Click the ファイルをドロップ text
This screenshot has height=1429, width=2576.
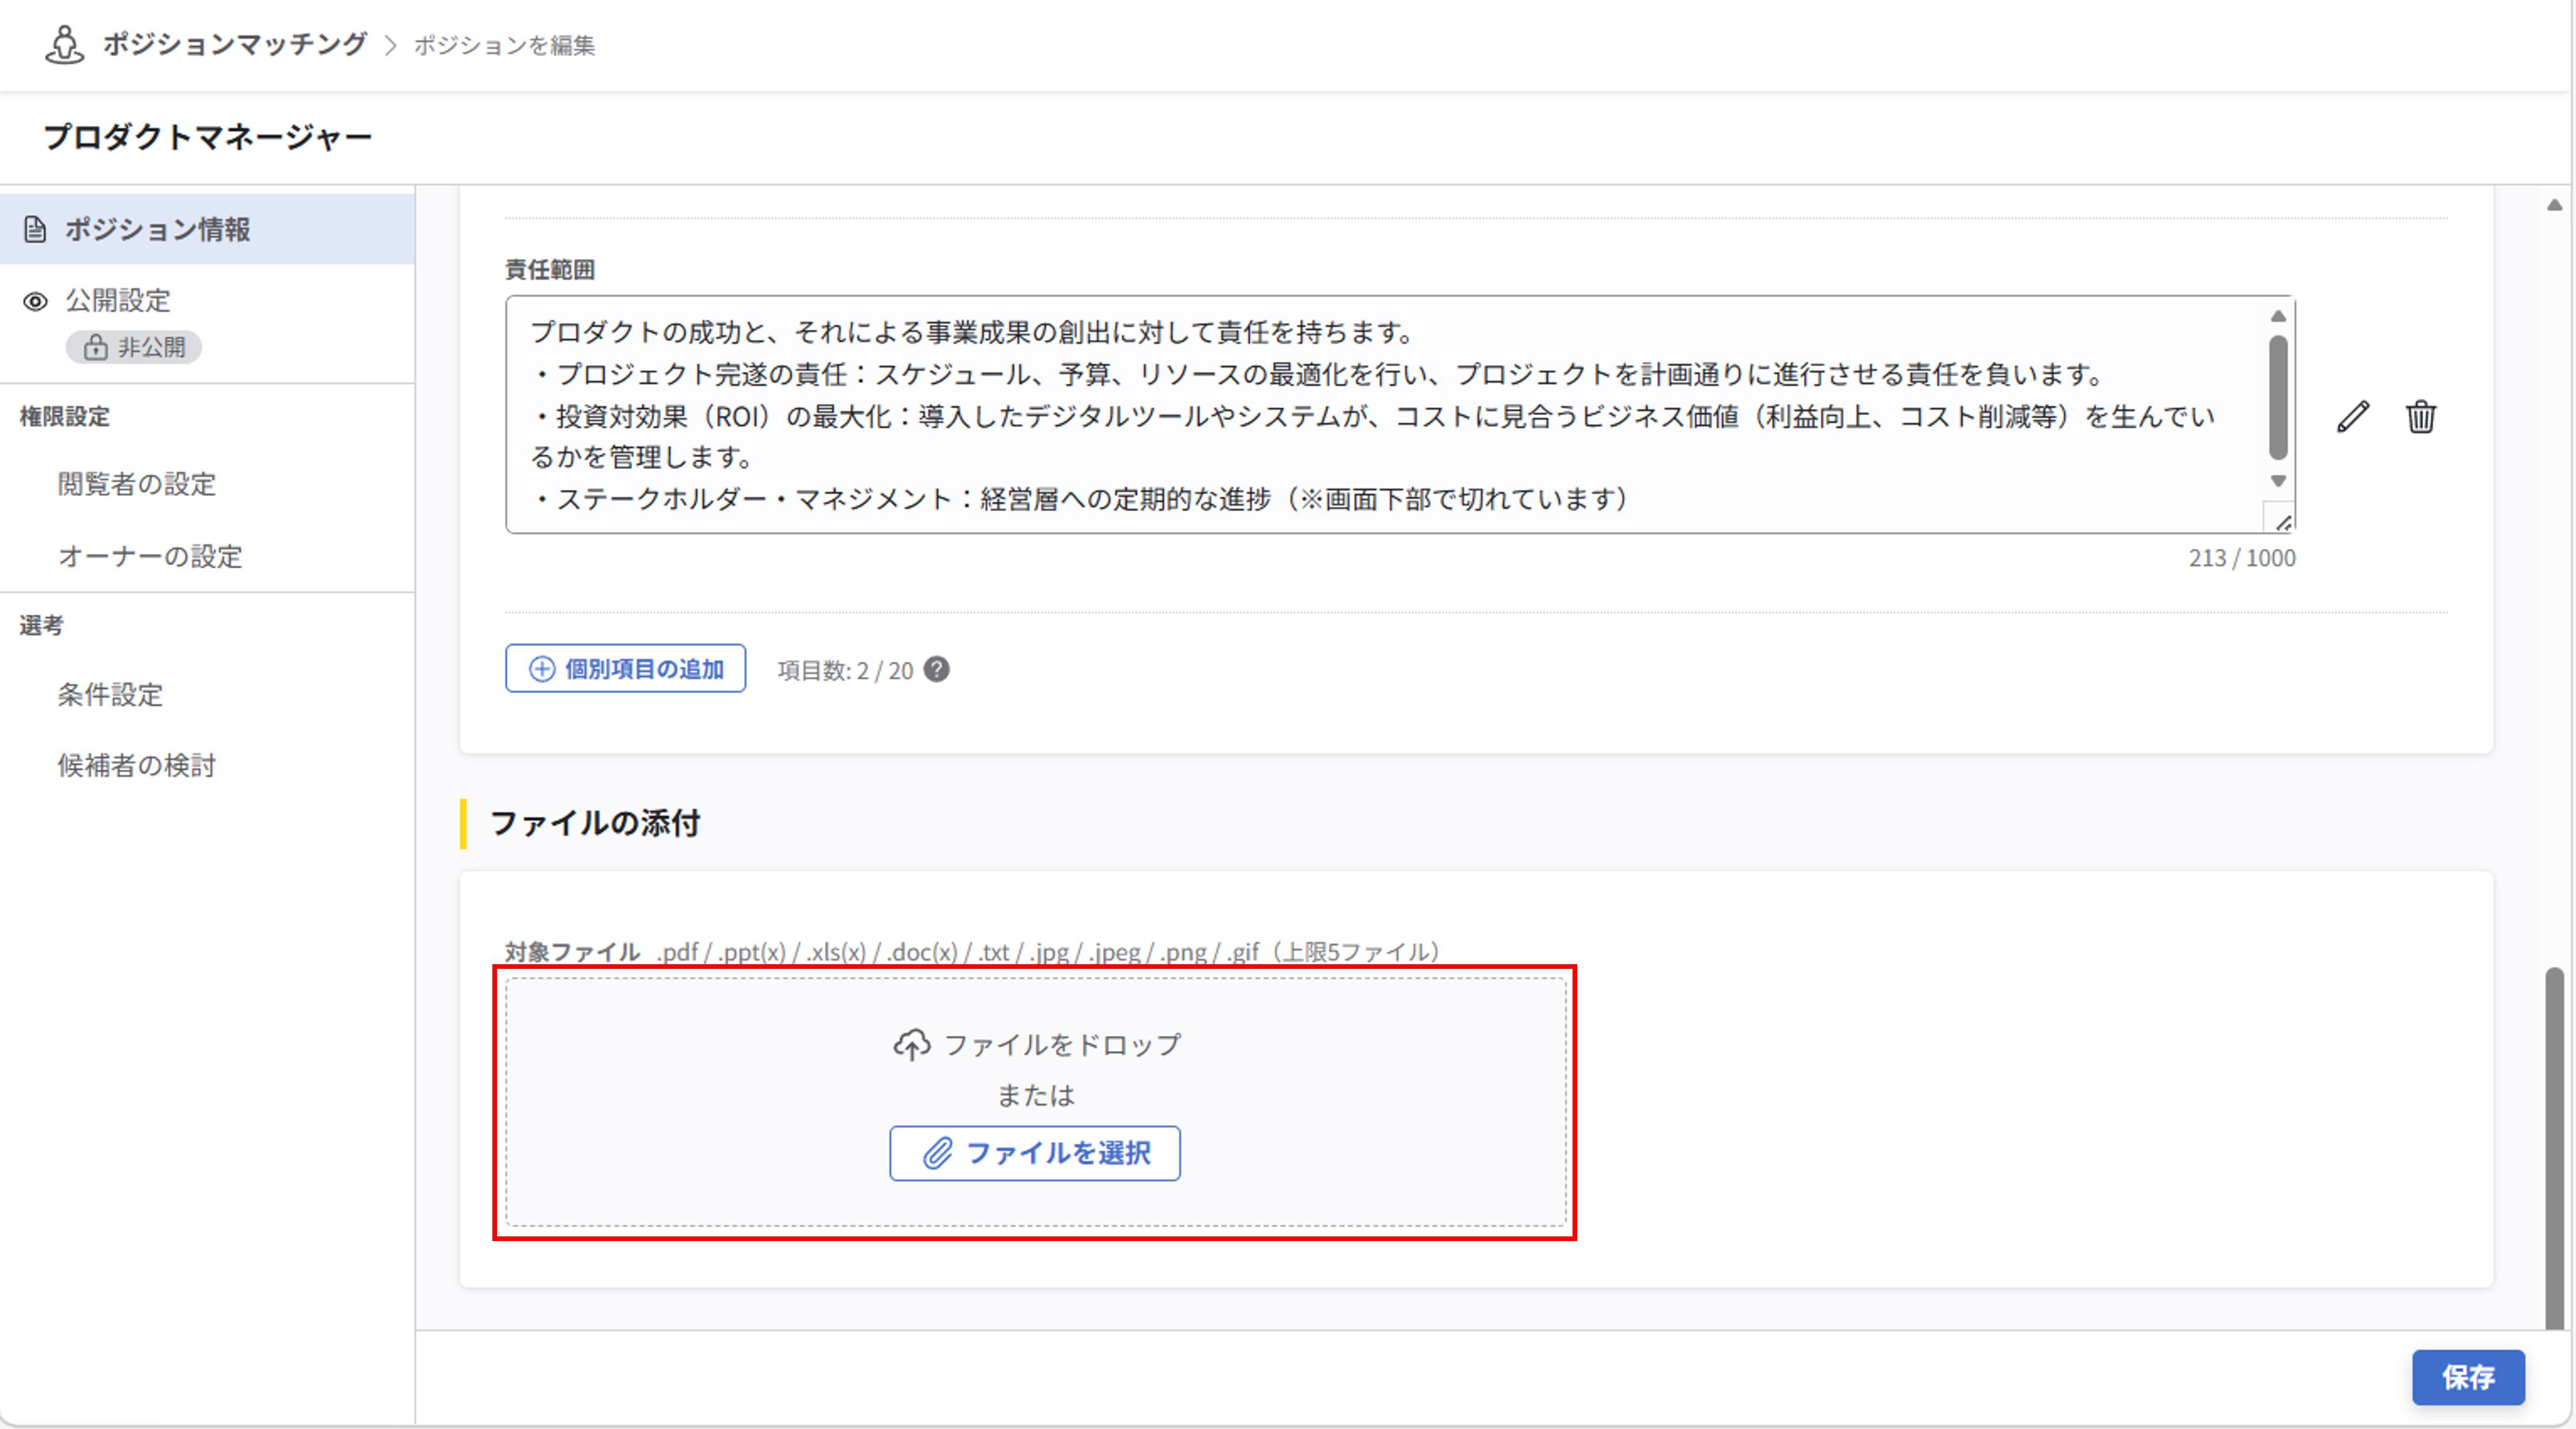click(x=1063, y=1045)
